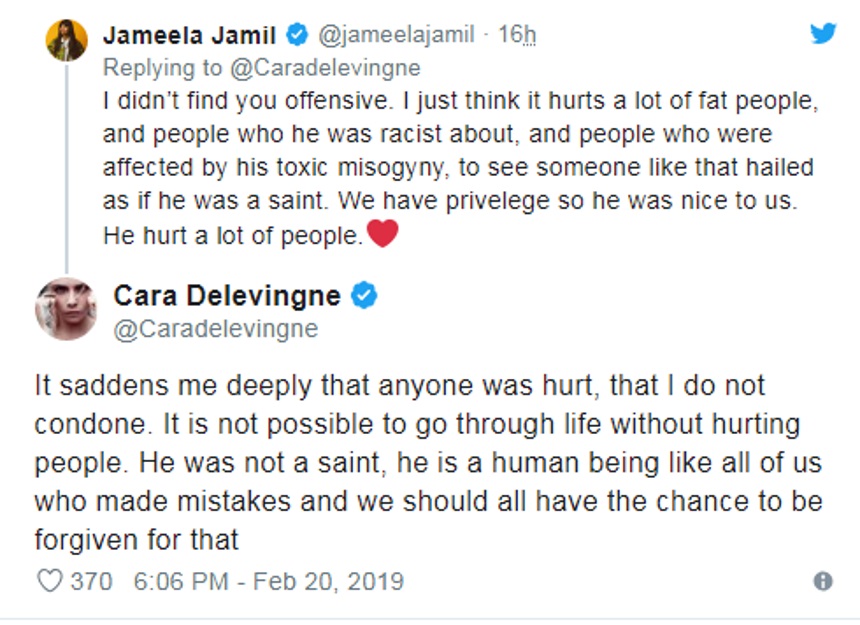Visit the @jameelajamil handle link
This screenshot has width=860, height=625.
[x=396, y=36]
